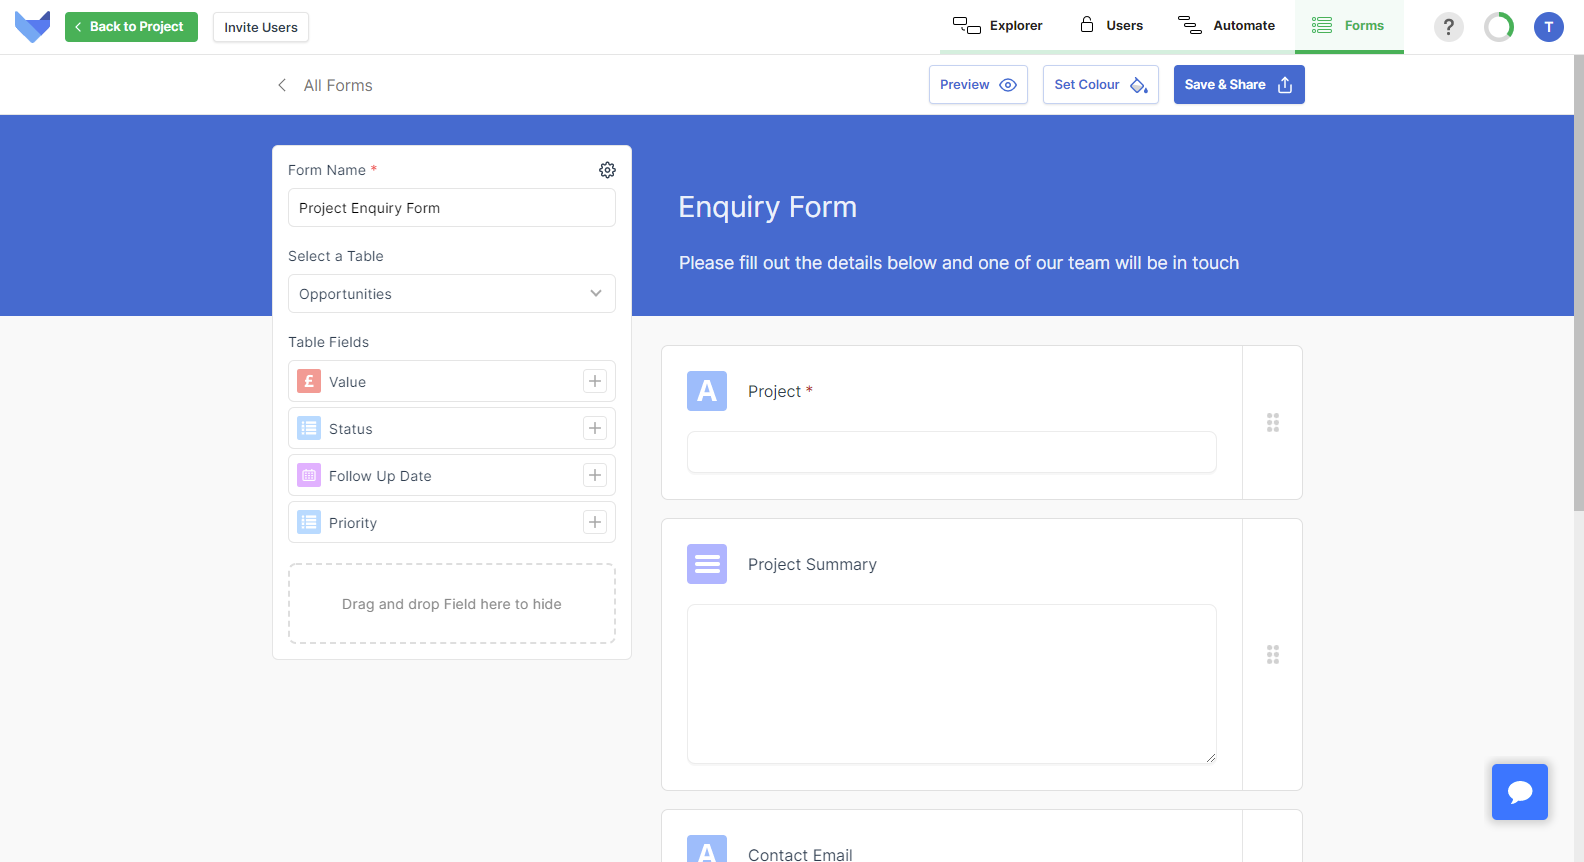Click the Project Summary text area

coord(952,684)
